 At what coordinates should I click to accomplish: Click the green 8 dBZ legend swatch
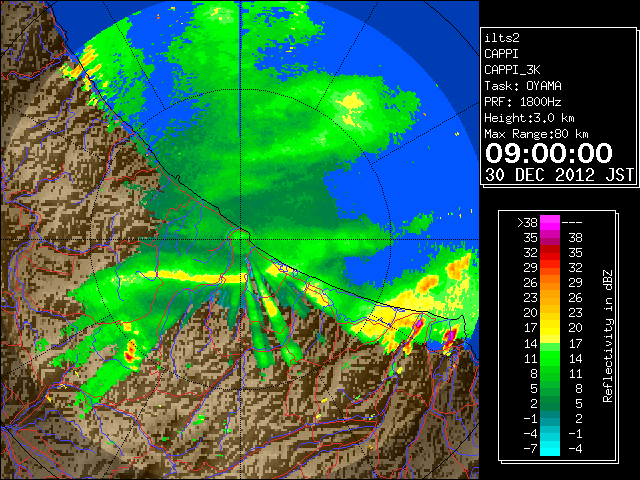coord(550,373)
